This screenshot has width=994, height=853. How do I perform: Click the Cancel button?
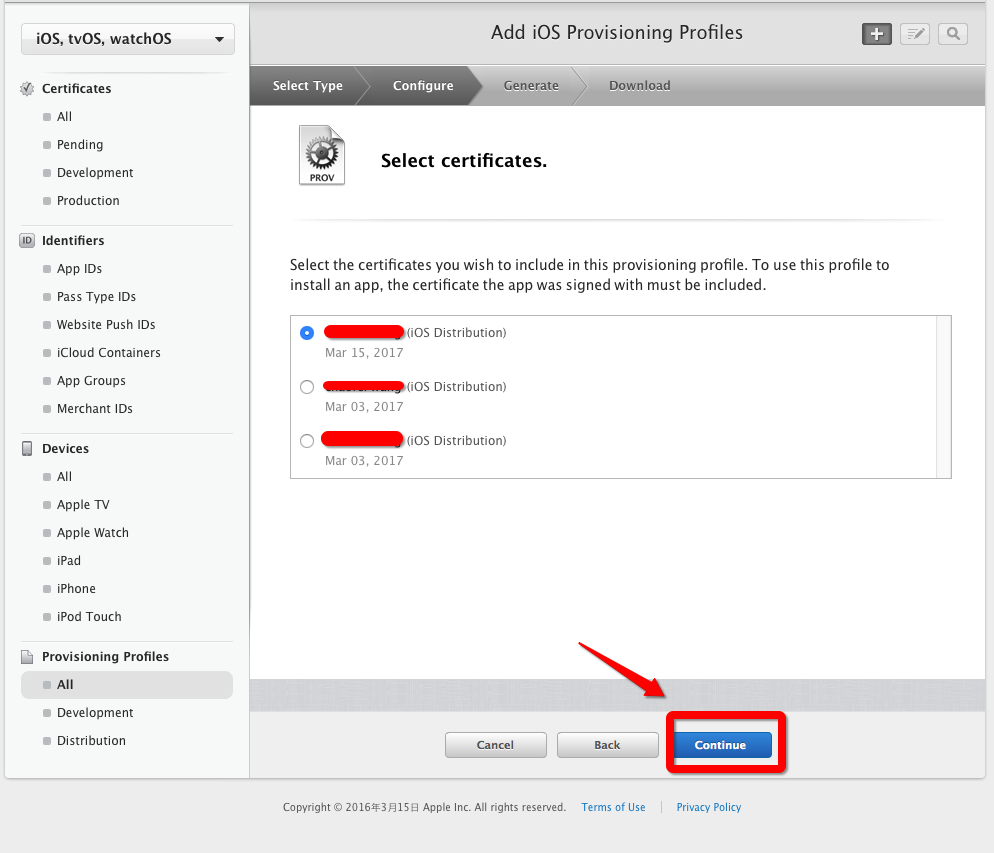495,745
